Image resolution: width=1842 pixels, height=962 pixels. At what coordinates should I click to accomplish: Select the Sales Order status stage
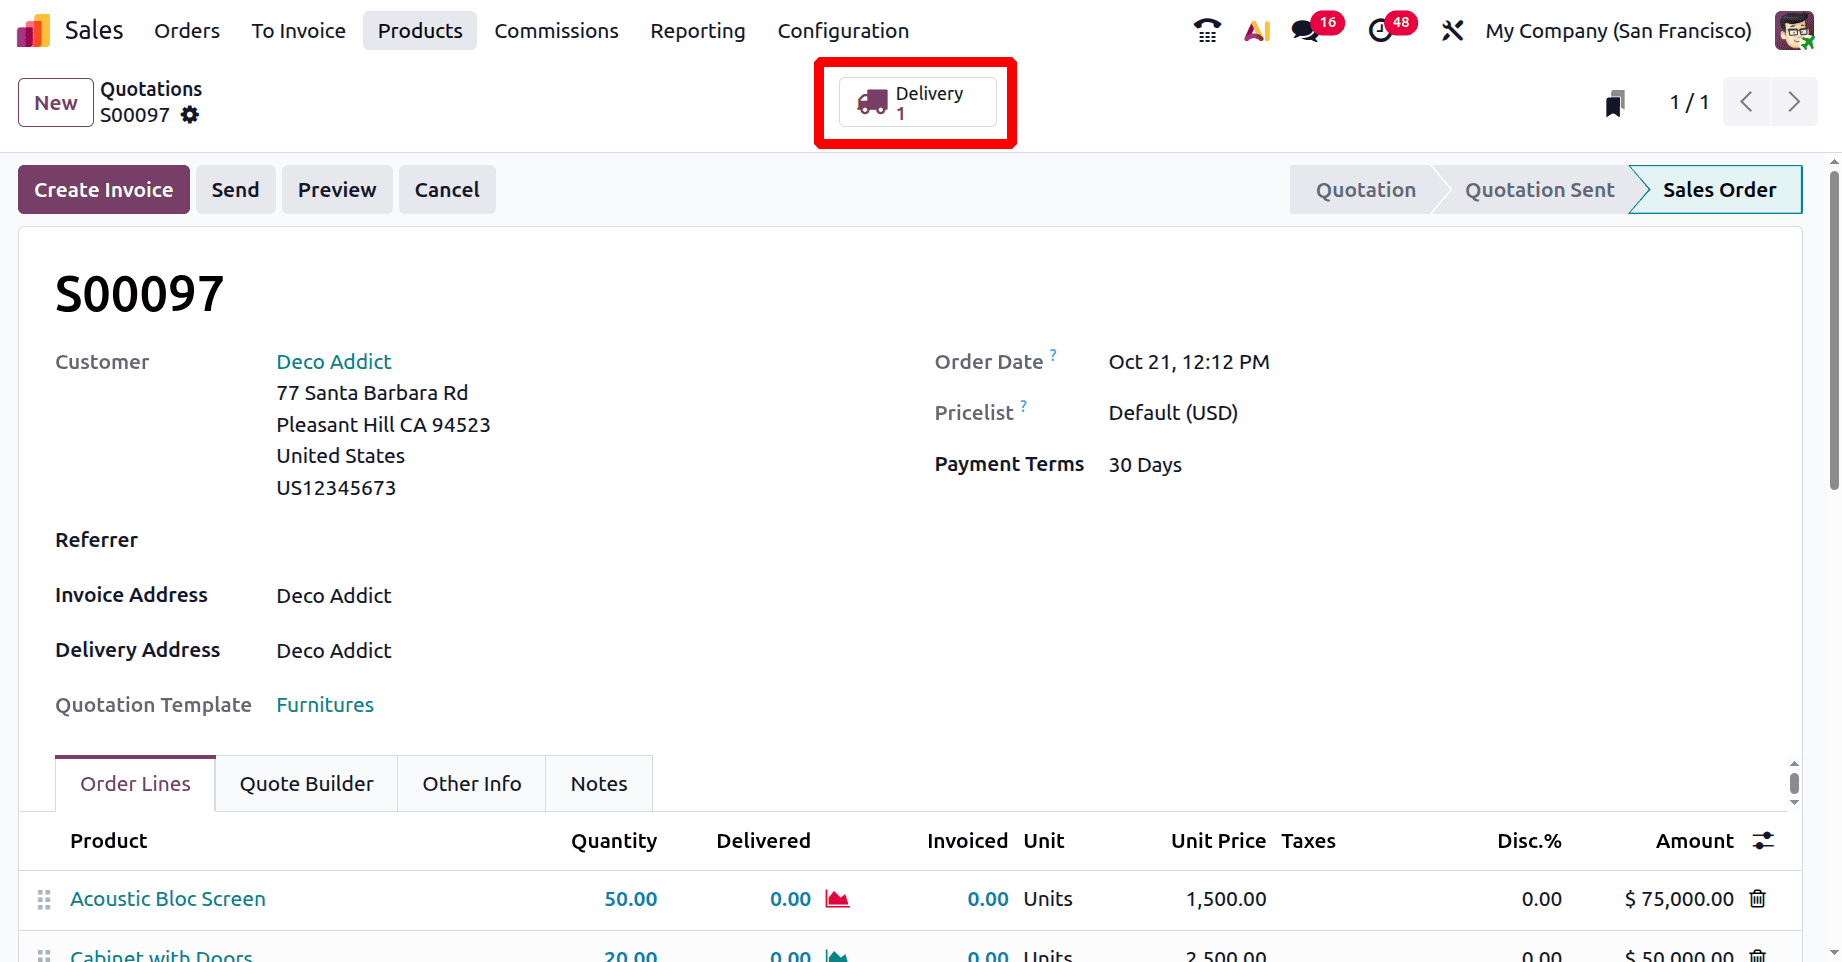pos(1719,190)
